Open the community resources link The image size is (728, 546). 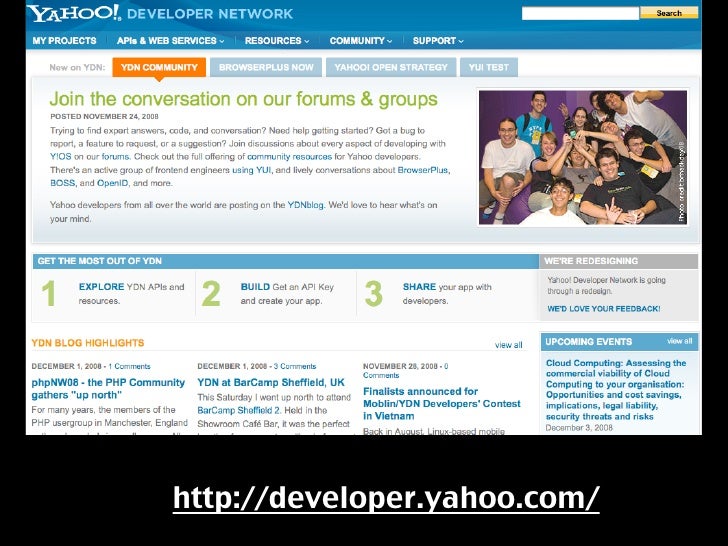click(x=289, y=157)
